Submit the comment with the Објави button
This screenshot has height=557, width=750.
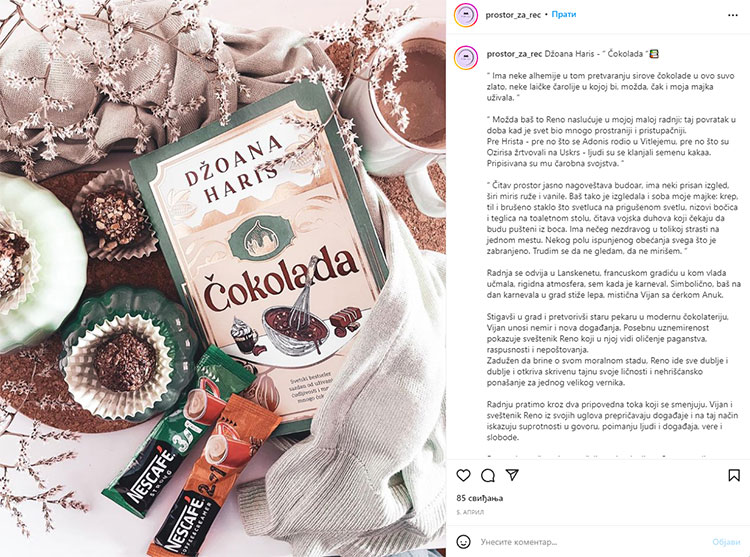(726, 542)
